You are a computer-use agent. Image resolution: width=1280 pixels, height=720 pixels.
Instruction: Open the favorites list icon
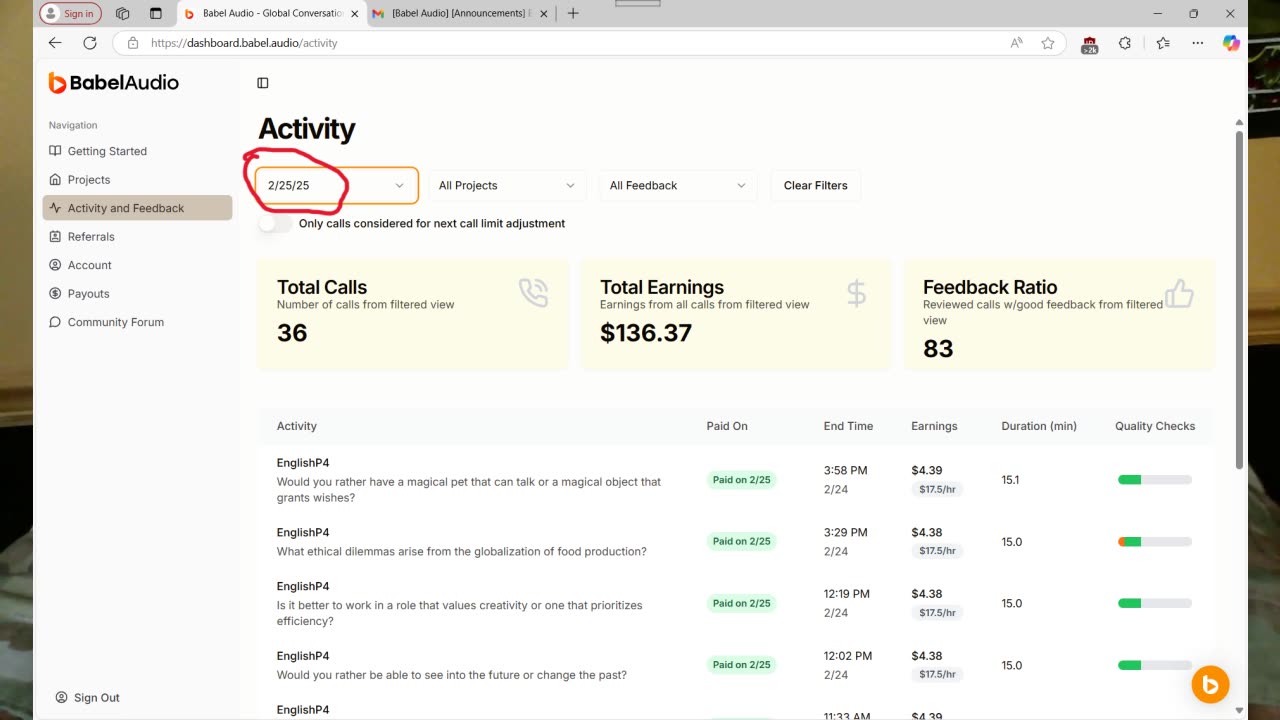pos(1163,43)
